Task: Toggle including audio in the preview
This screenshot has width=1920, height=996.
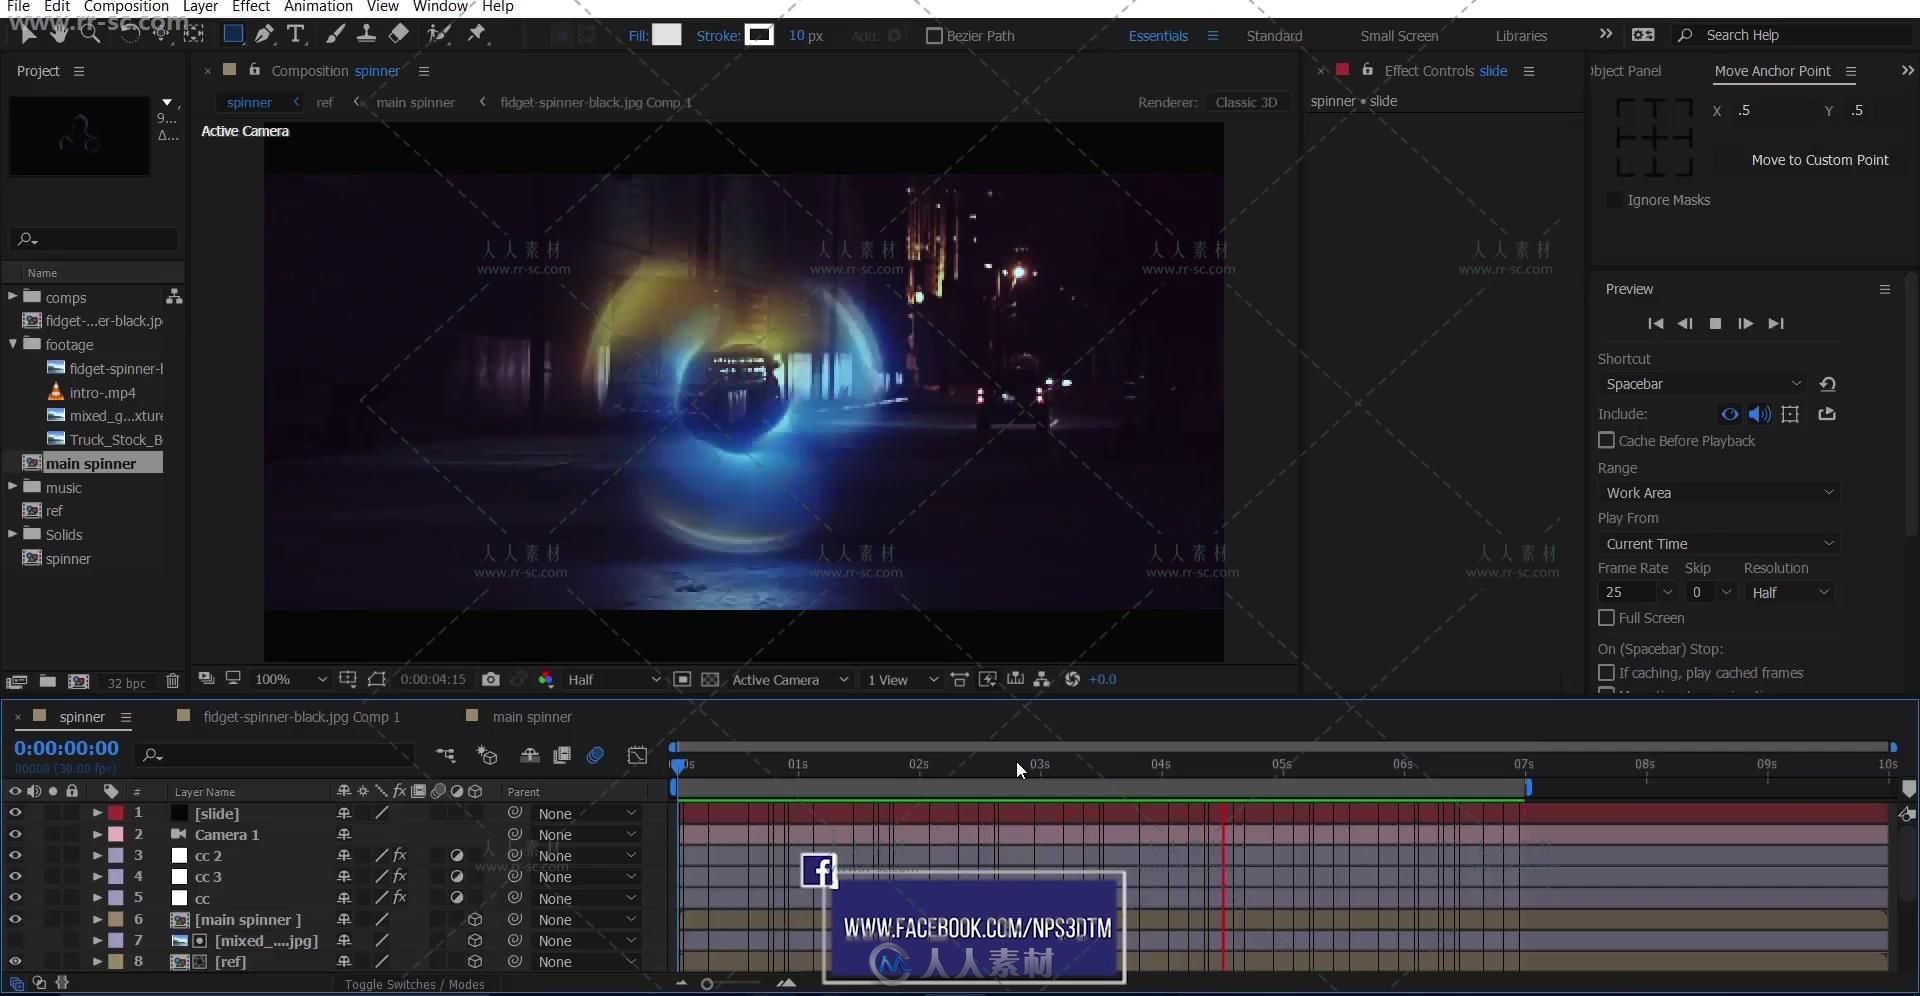Action: click(1760, 414)
